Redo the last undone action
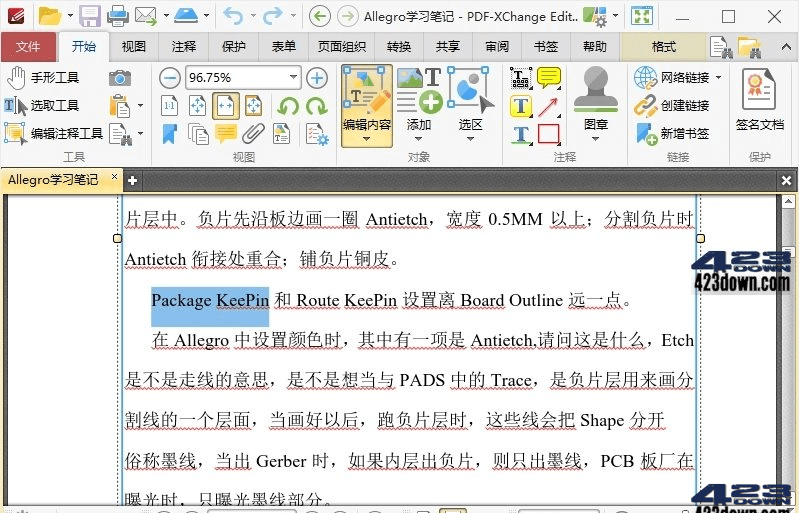This screenshot has height=513, width=799. click(272, 16)
